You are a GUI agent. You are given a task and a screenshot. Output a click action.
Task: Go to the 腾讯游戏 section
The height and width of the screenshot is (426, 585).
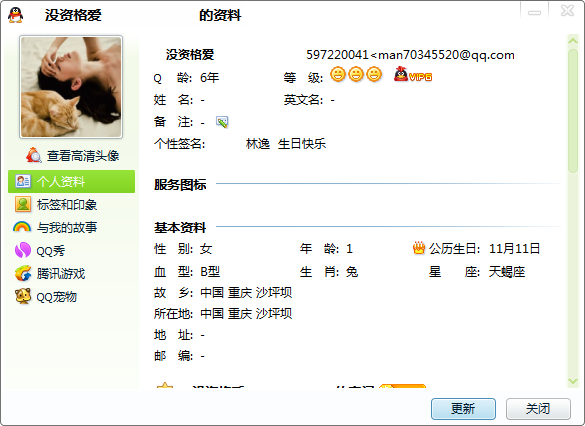pos(71,274)
